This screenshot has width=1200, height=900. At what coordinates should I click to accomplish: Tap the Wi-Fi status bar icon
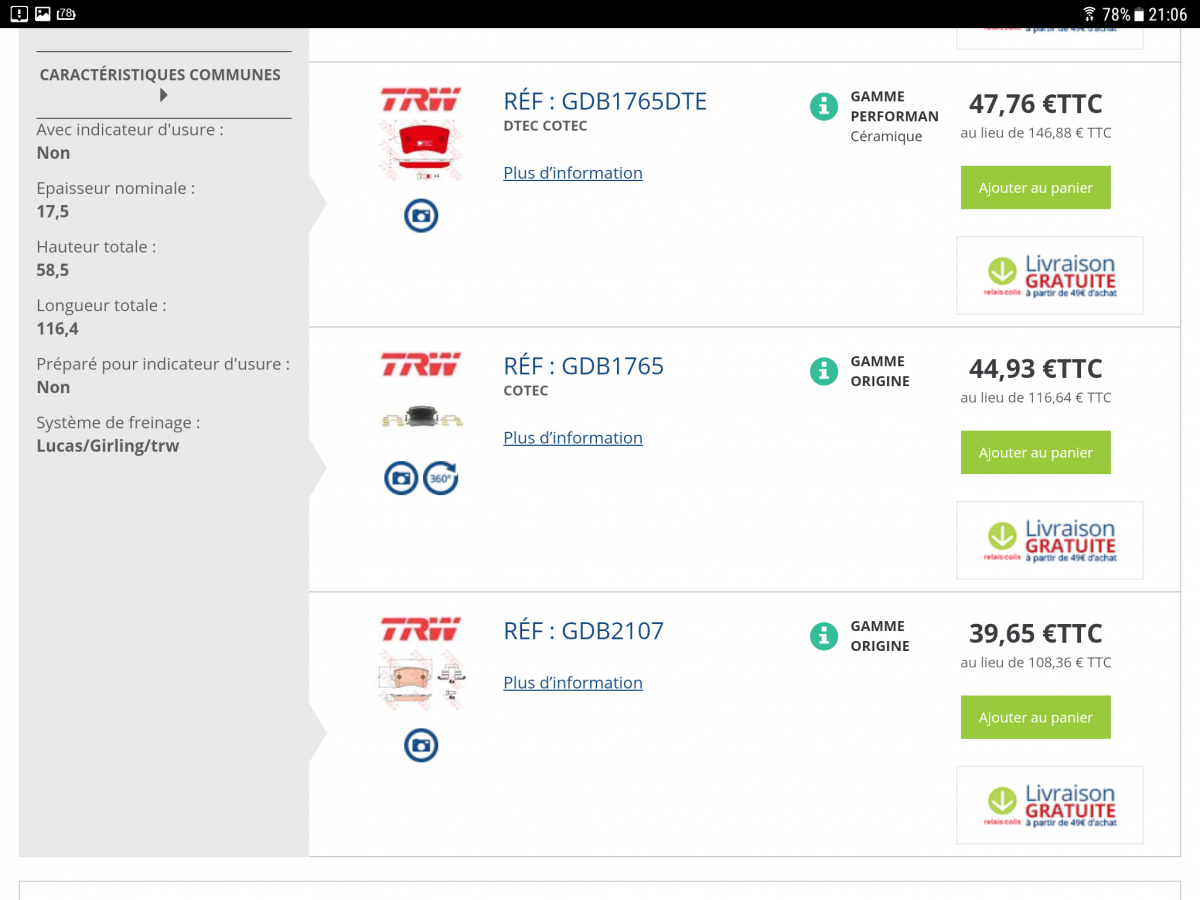click(x=1089, y=14)
